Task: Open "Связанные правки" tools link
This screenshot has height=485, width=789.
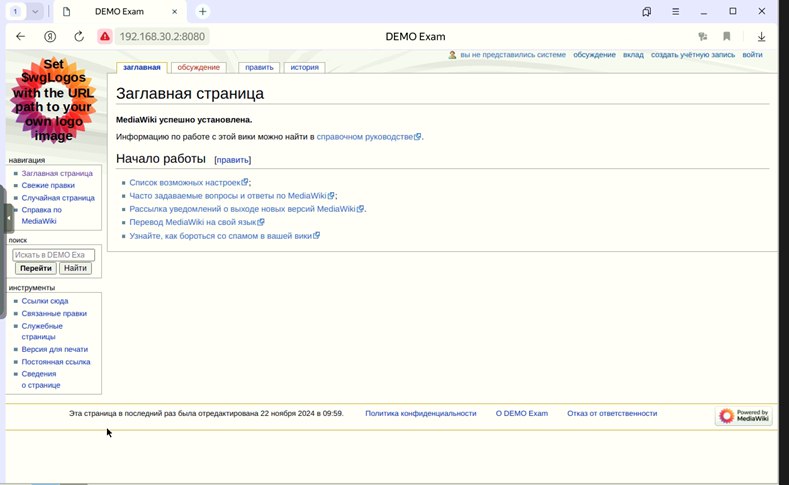Action: click(x=54, y=313)
